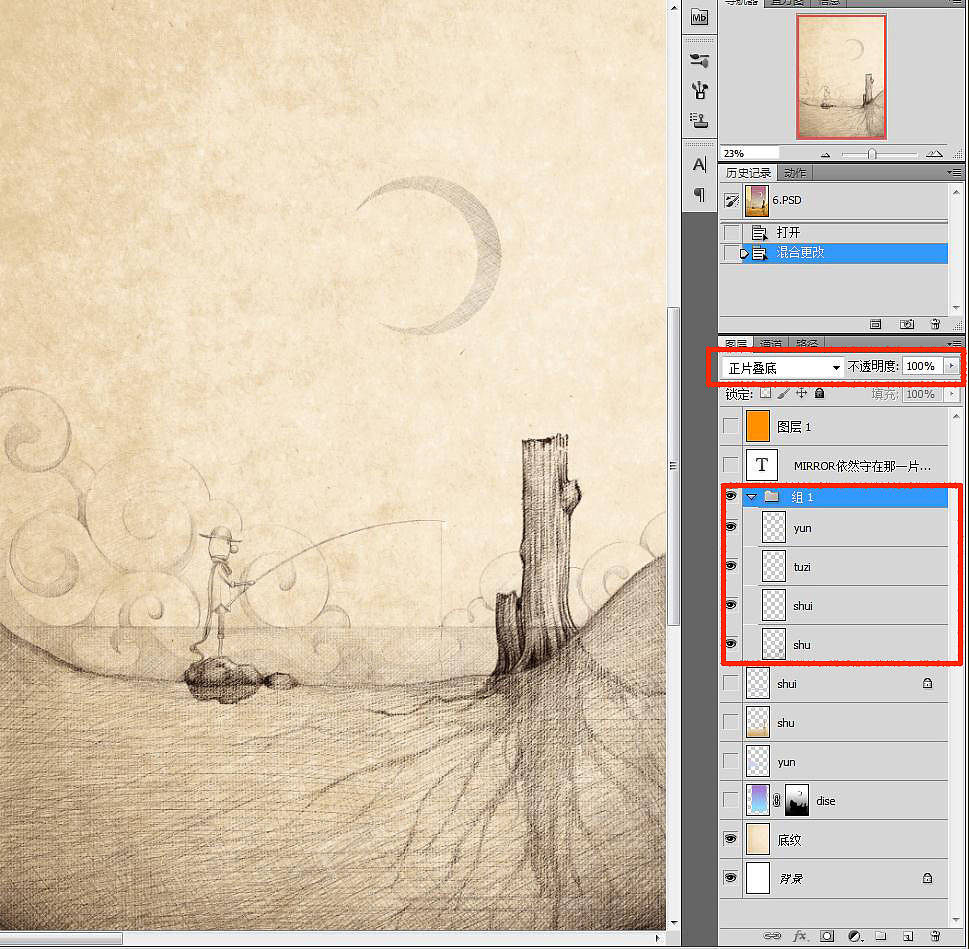Create a new layer via bottom icon
The height and width of the screenshot is (949, 969).
click(x=907, y=936)
